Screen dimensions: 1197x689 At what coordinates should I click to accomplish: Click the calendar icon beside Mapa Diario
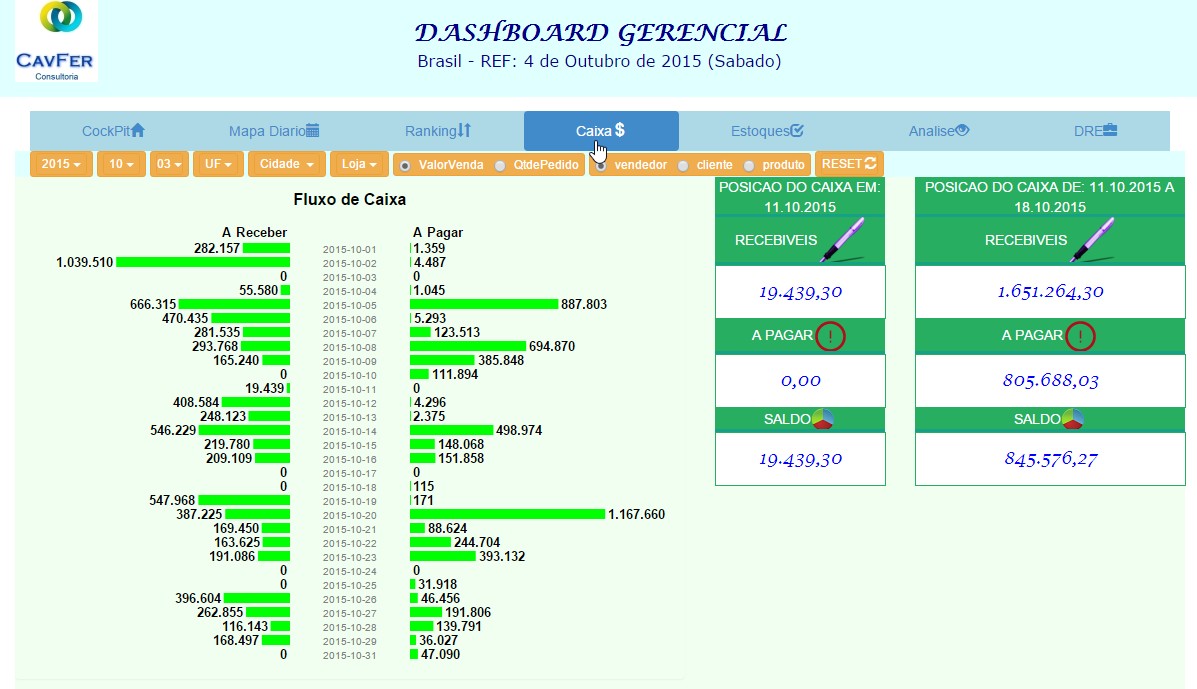pos(312,130)
